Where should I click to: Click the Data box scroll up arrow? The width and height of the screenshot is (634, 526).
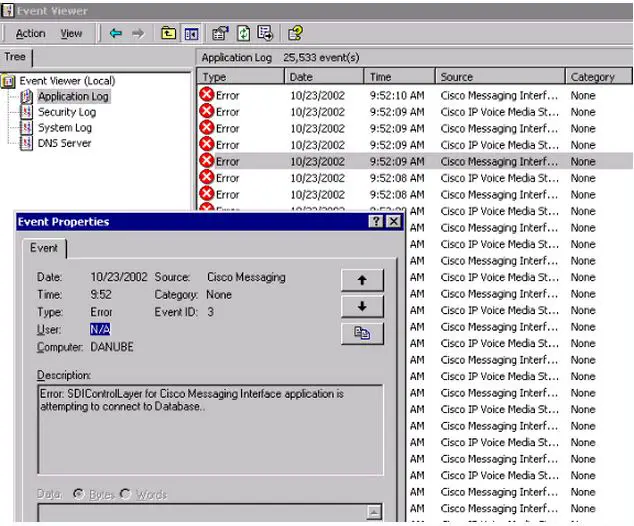(374, 512)
